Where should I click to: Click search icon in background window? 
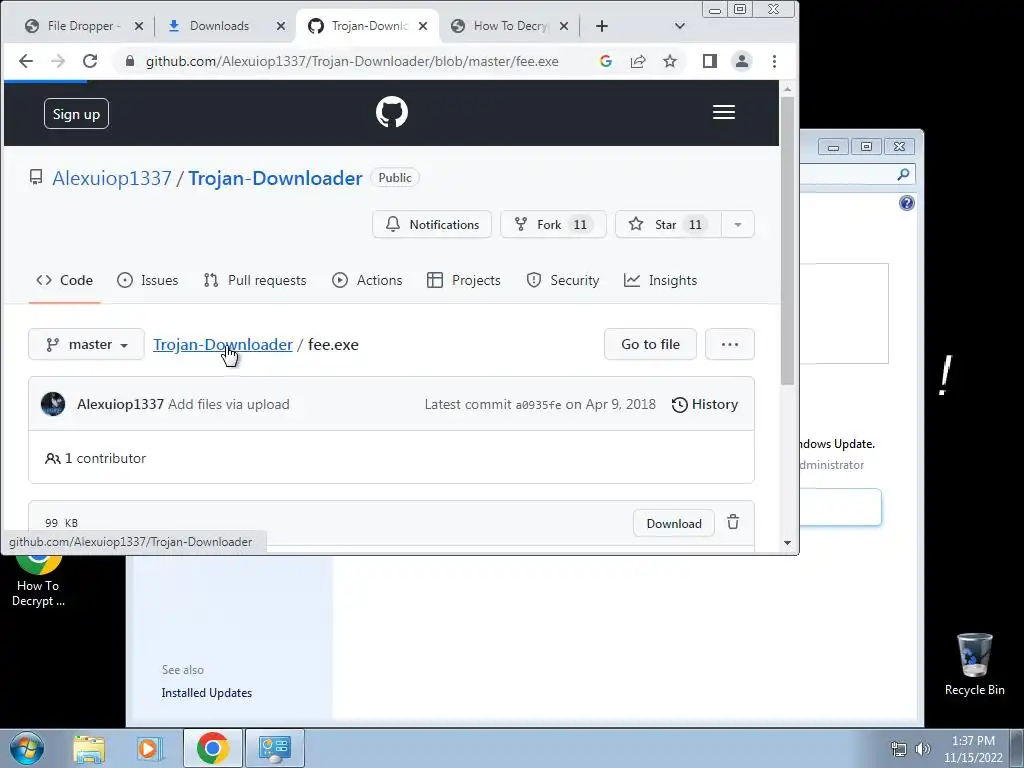(x=903, y=174)
